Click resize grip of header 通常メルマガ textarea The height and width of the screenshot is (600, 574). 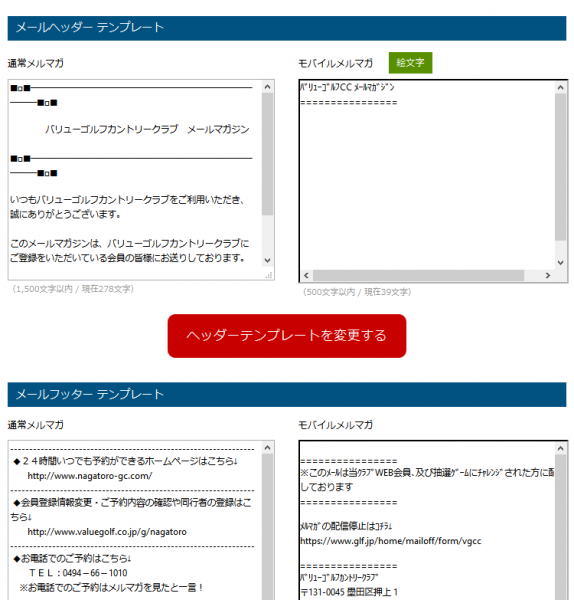[269, 275]
